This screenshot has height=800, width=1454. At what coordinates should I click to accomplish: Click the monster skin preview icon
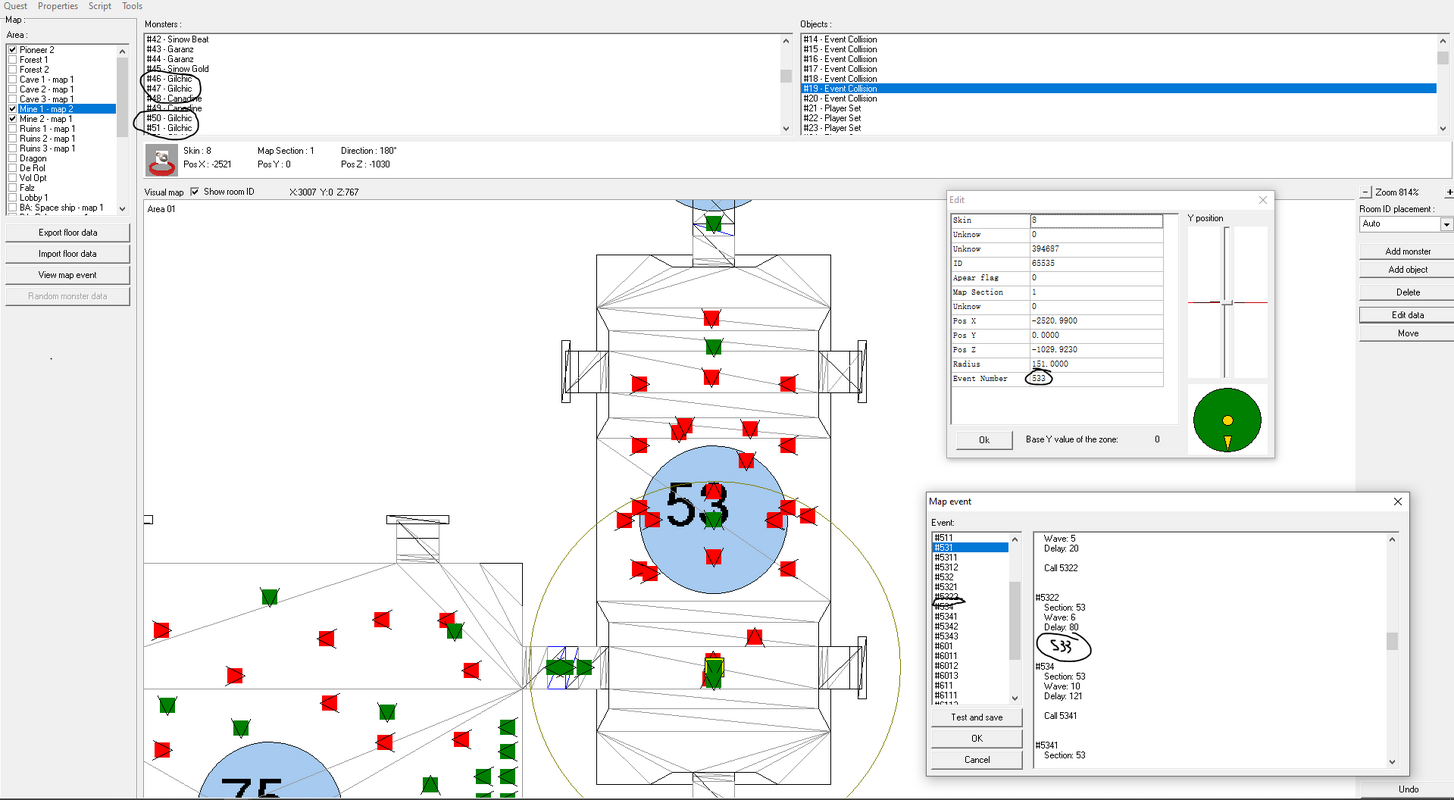coord(162,159)
